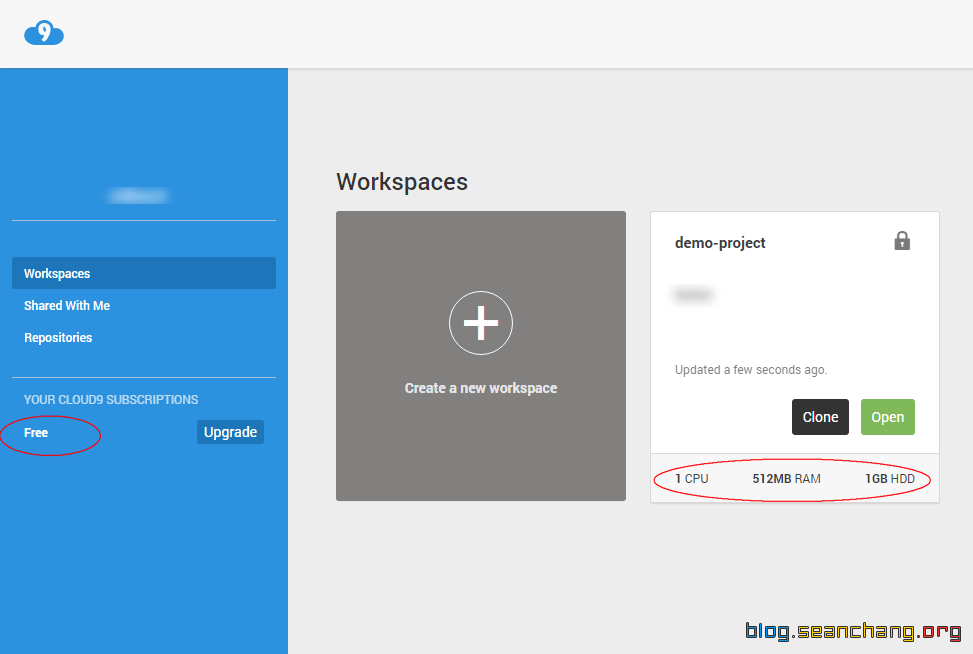
Task: Click the 1 CPU spec
Action: (691, 478)
